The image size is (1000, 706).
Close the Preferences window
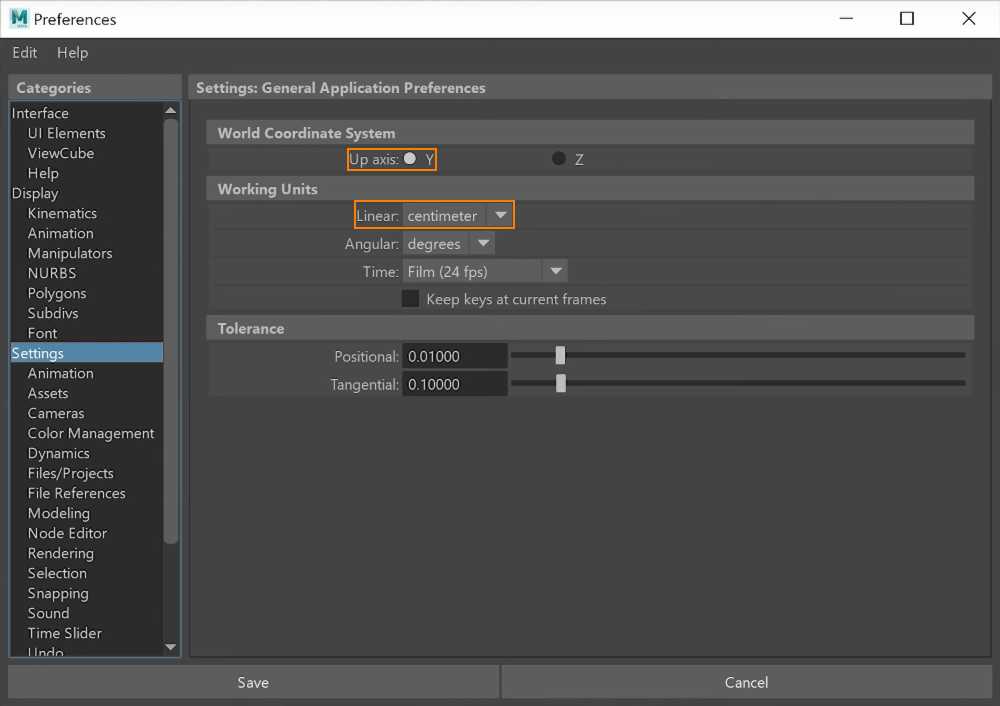pos(969,19)
